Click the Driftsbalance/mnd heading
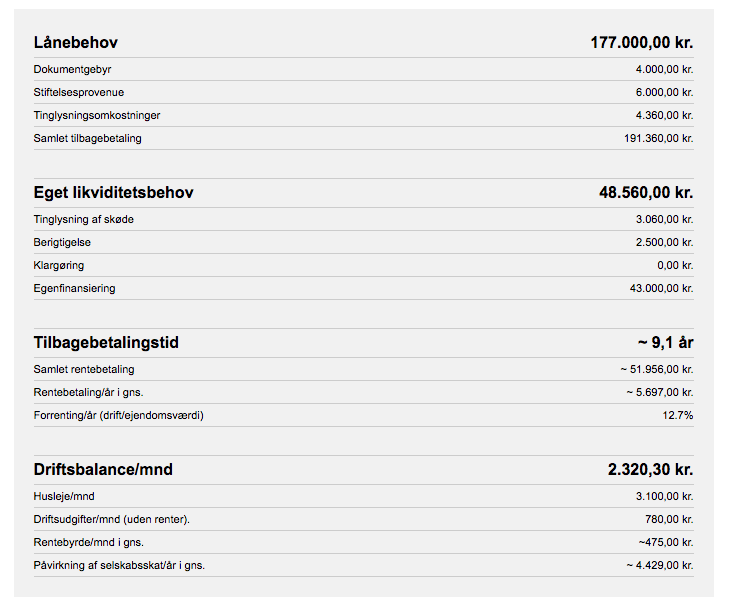Screen dimensions: 730x610 click(x=103, y=469)
